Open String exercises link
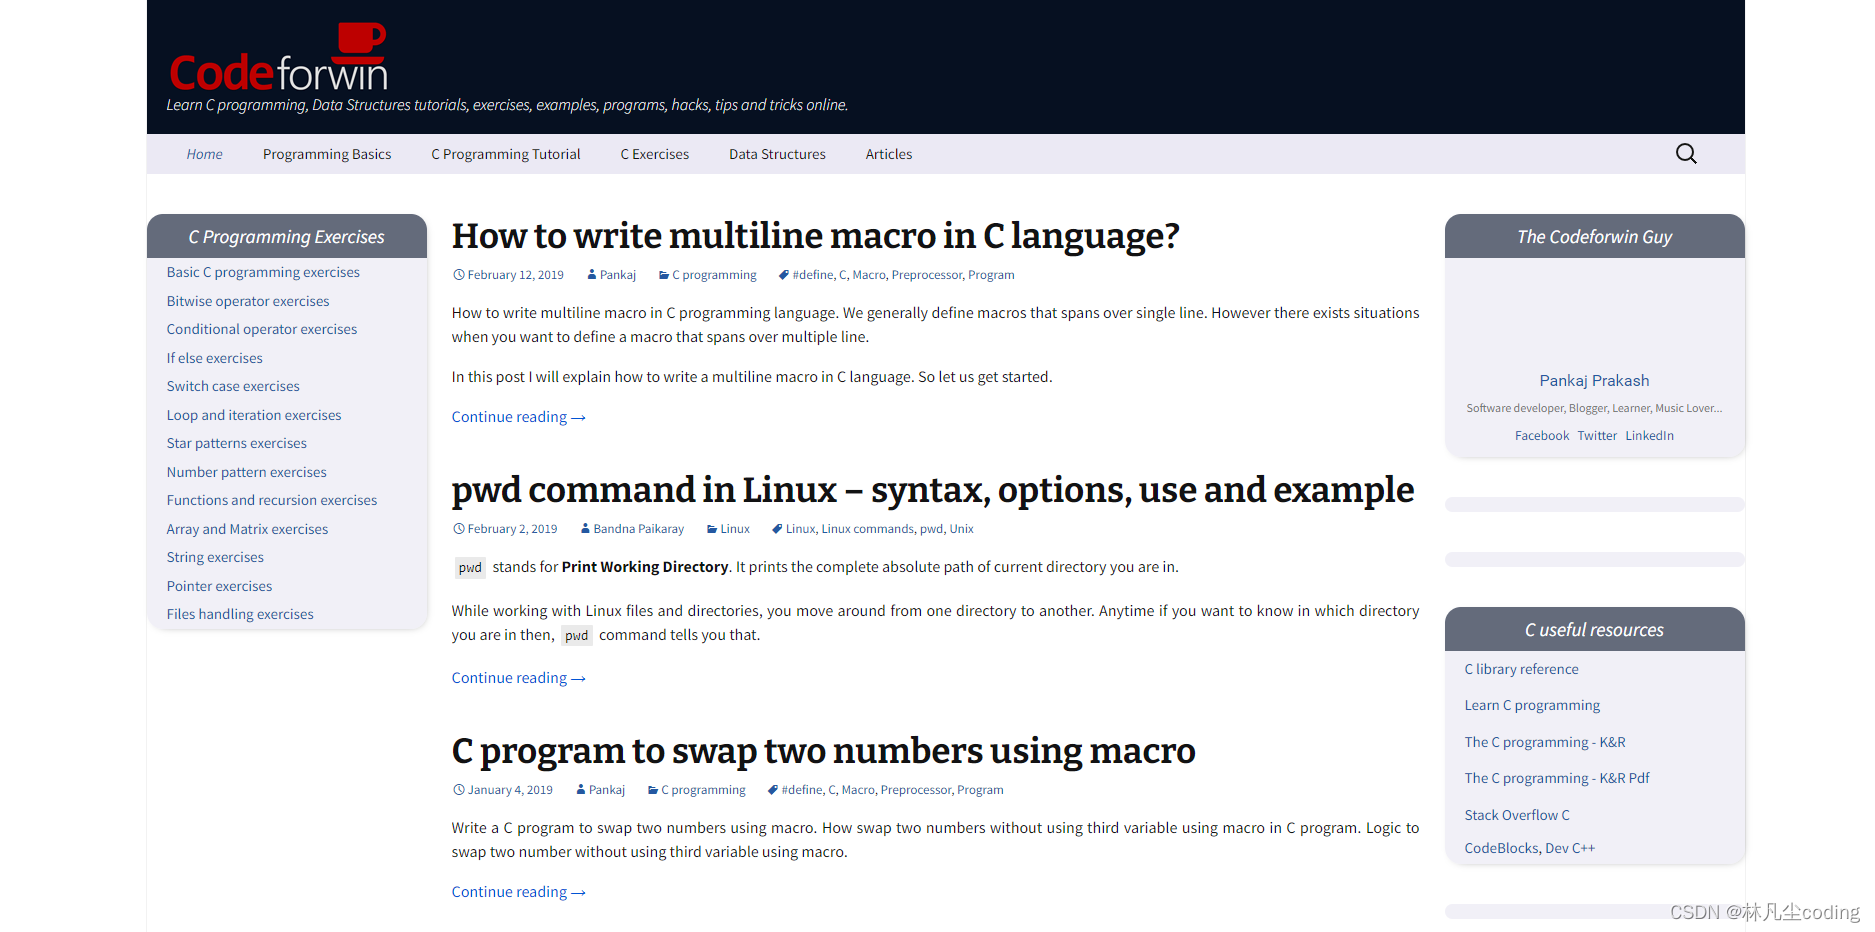1875x932 pixels. click(x=215, y=557)
